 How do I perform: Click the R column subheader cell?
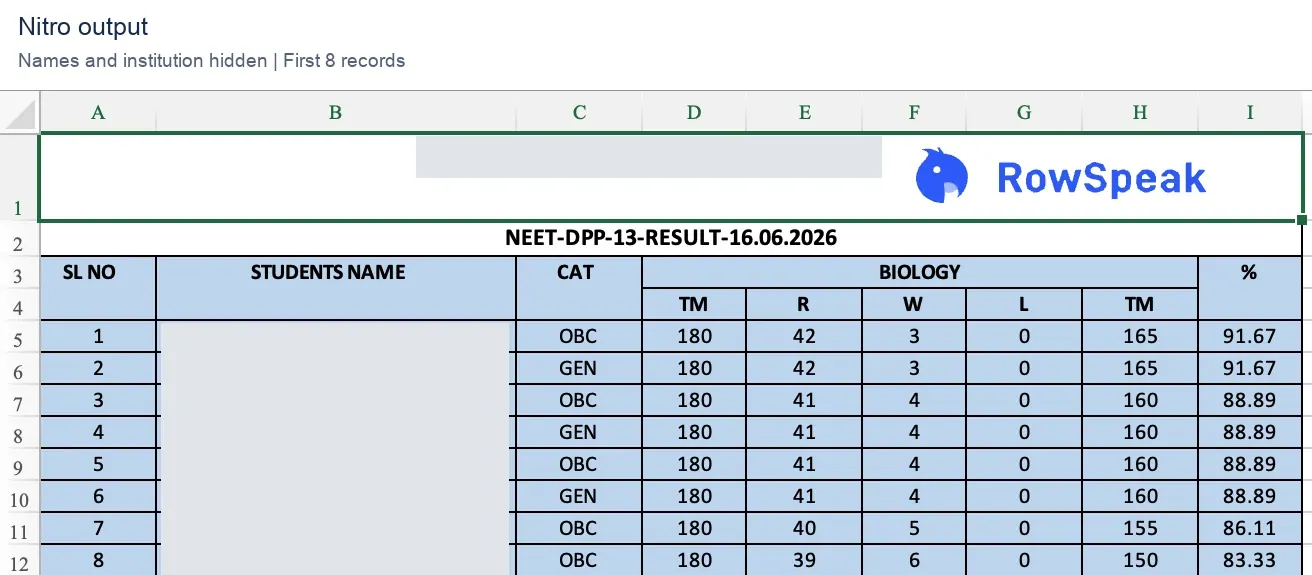coord(804,304)
